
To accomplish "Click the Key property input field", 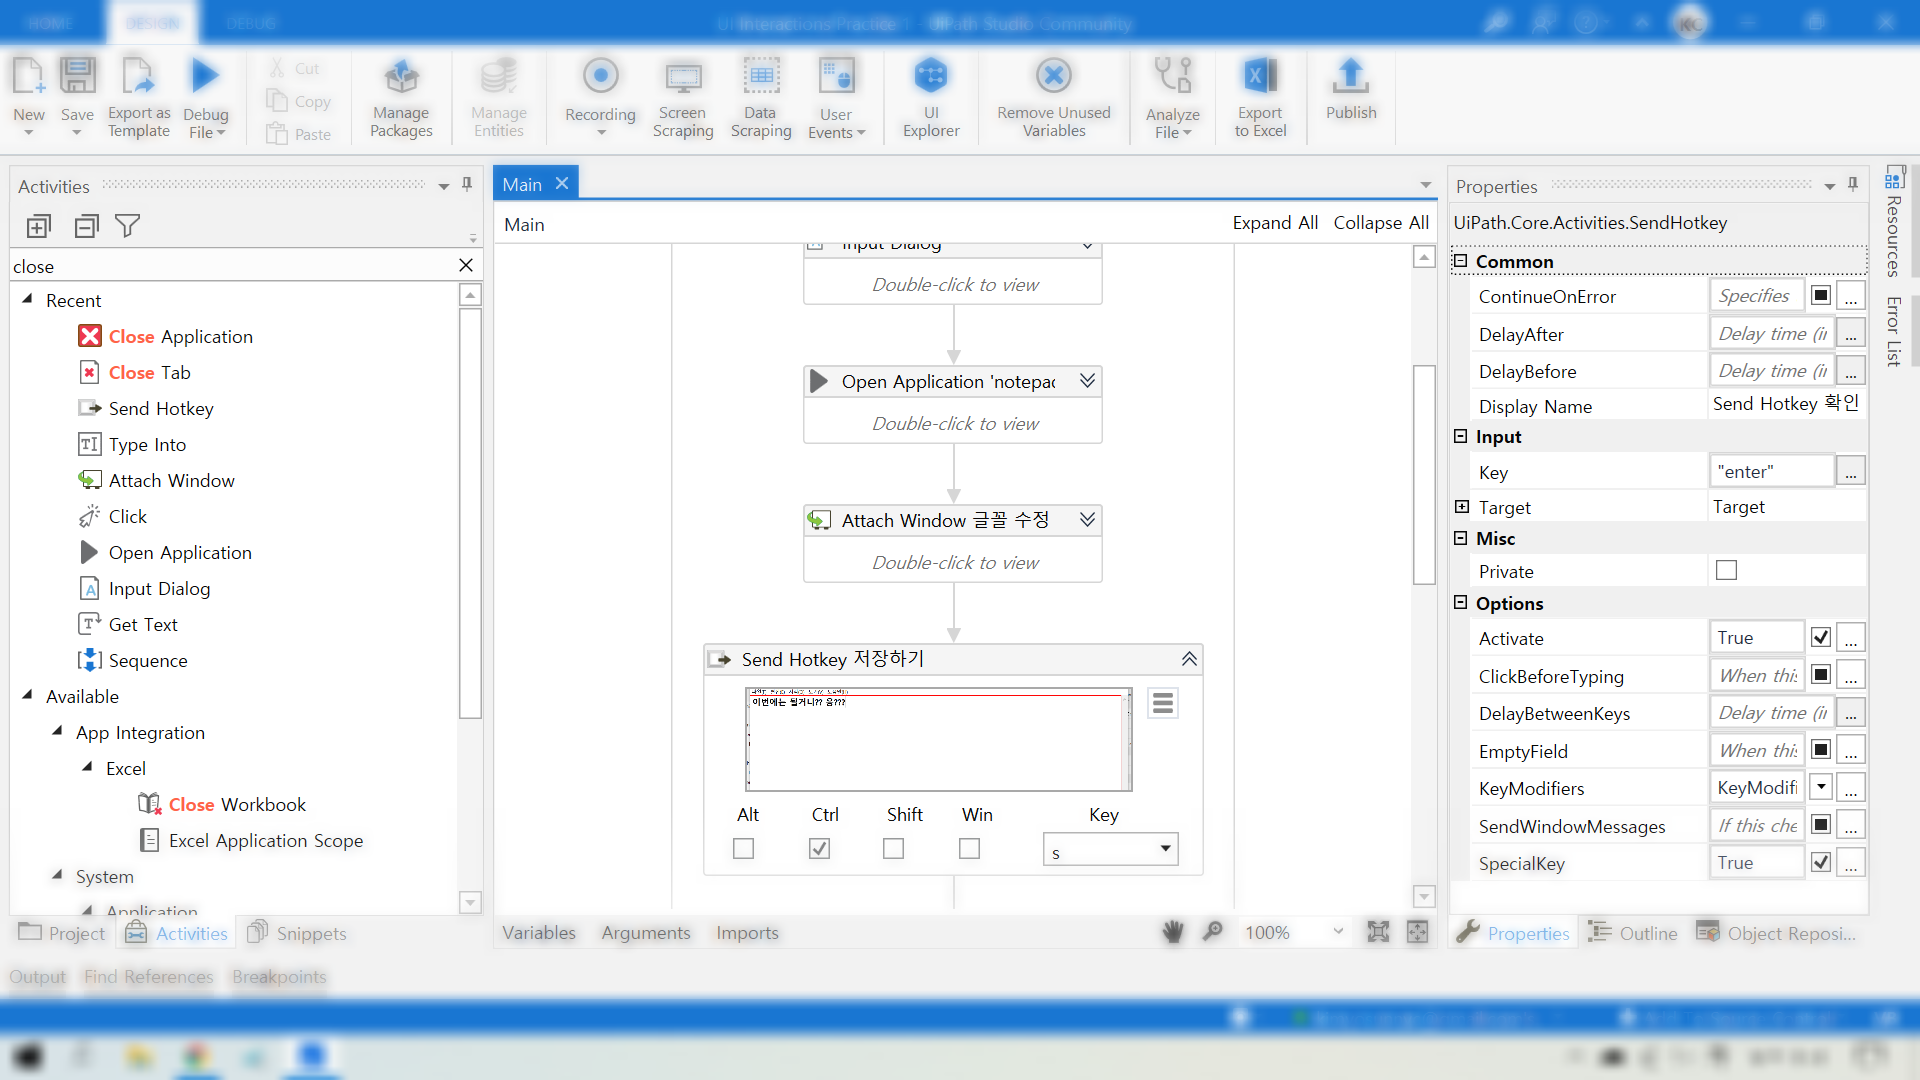I will pyautogui.click(x=1771, y=471).
